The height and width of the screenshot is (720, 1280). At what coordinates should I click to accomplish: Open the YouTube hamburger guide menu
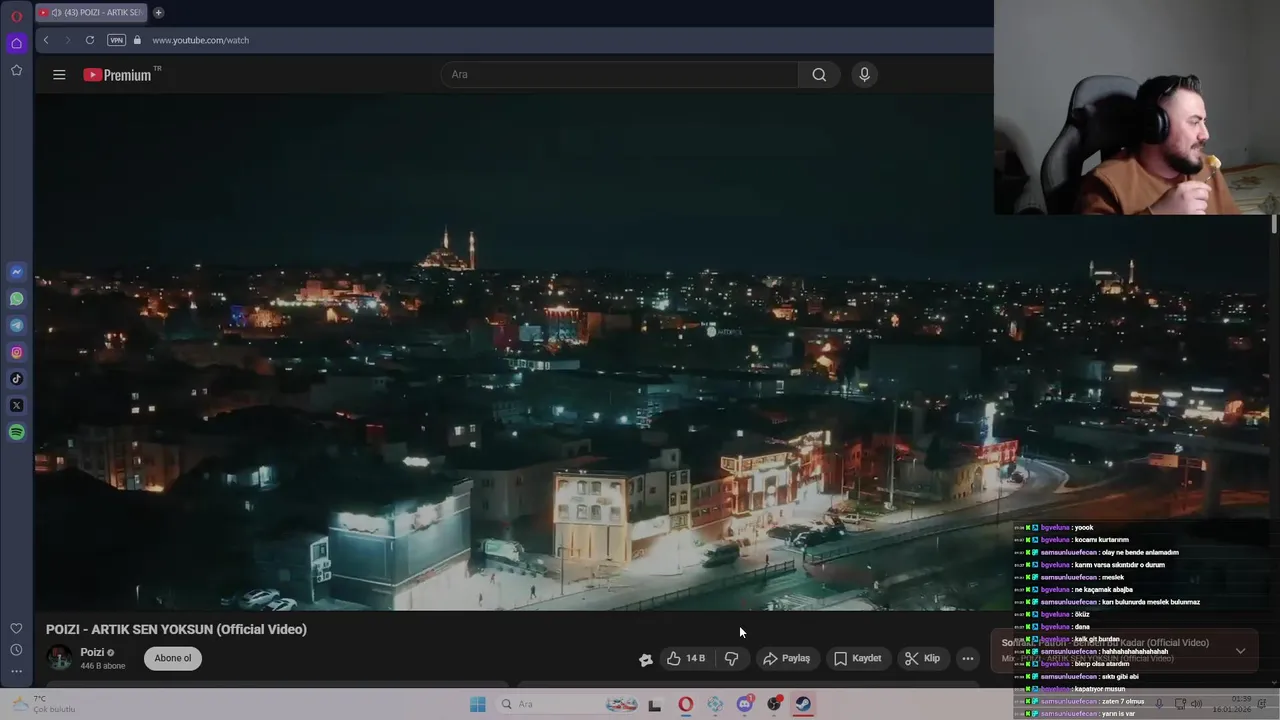(59, 74)
